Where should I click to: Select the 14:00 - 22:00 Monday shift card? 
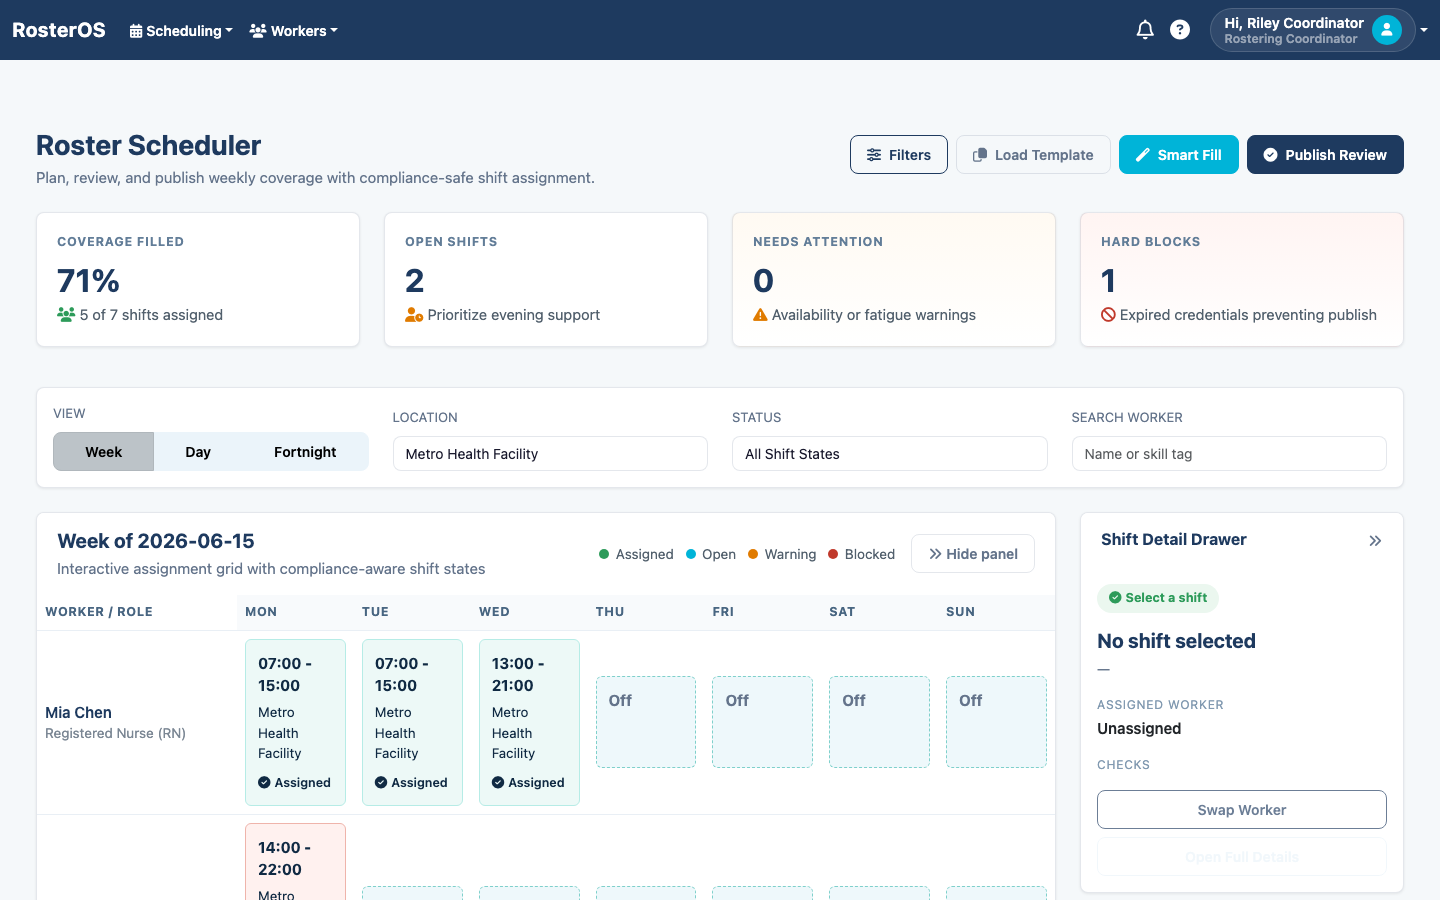(x=295, y=862)
